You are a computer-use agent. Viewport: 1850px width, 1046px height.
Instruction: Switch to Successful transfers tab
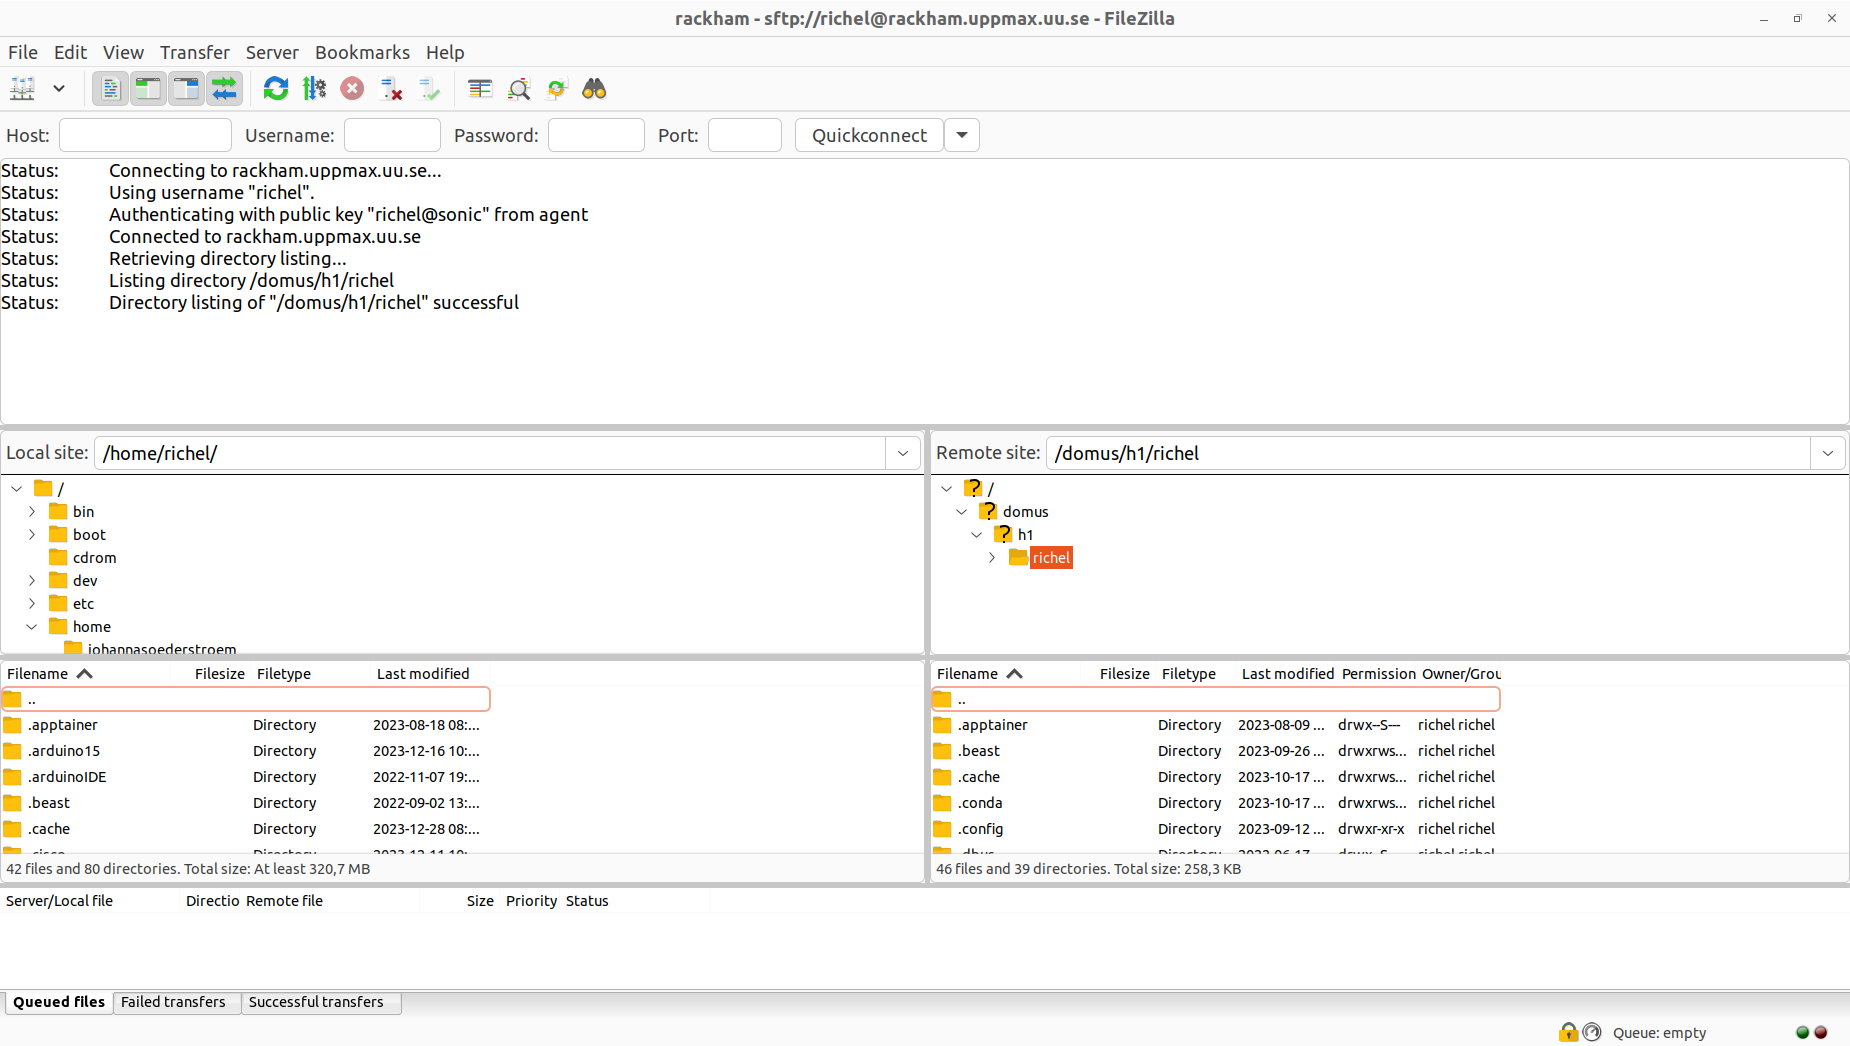pos(316,1002)
